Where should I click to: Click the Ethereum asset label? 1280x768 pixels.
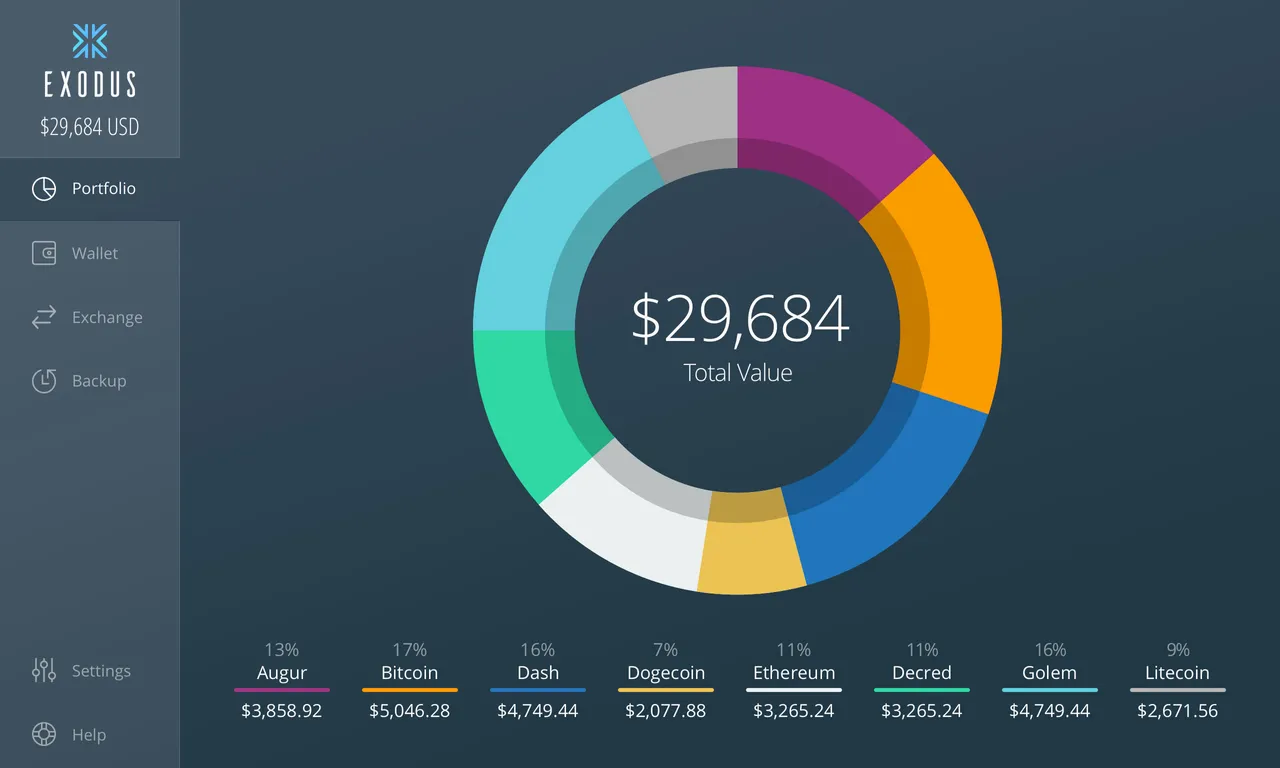[x=794, y=673]
